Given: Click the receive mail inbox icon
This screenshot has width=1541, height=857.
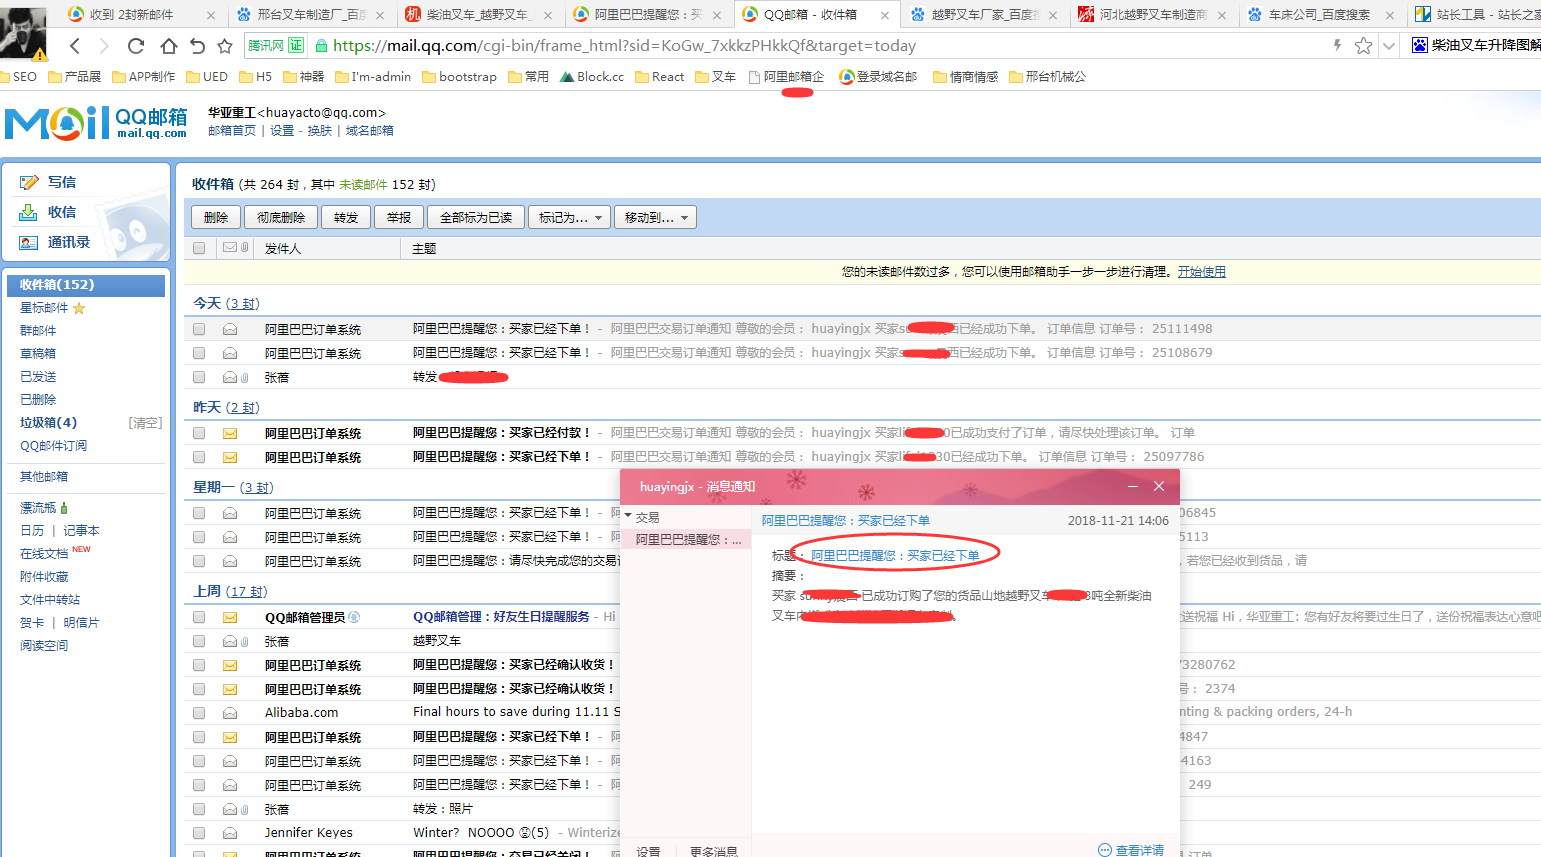Looking at the screenshot, I should click(29, 212).
